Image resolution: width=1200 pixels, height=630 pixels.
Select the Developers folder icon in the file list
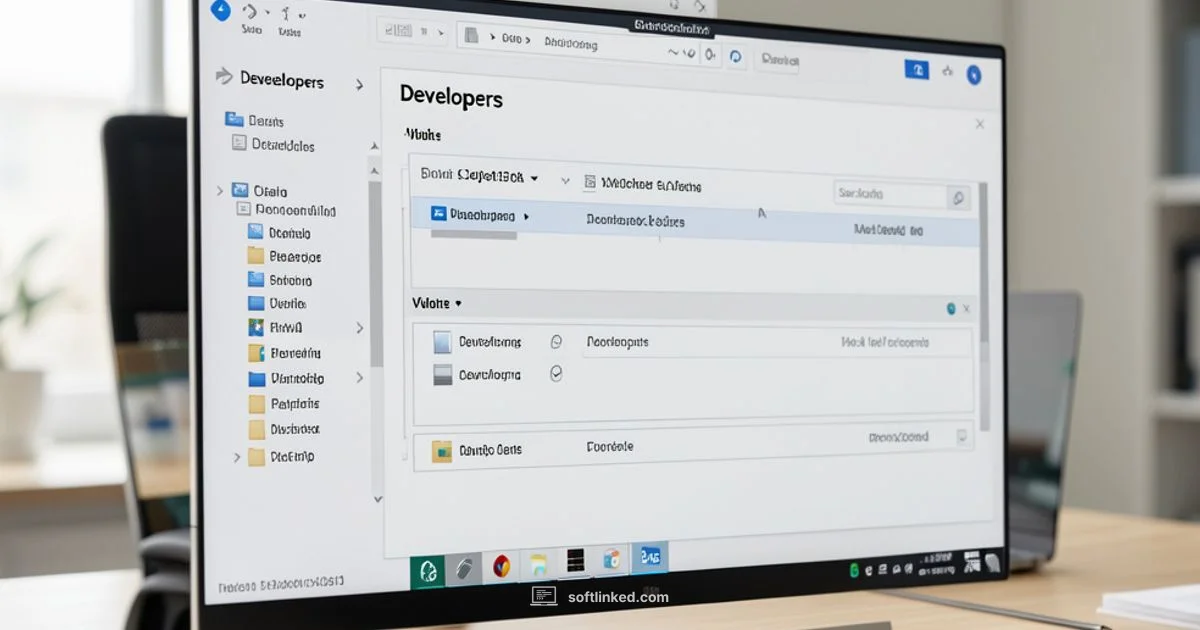[x=437, y=215]
